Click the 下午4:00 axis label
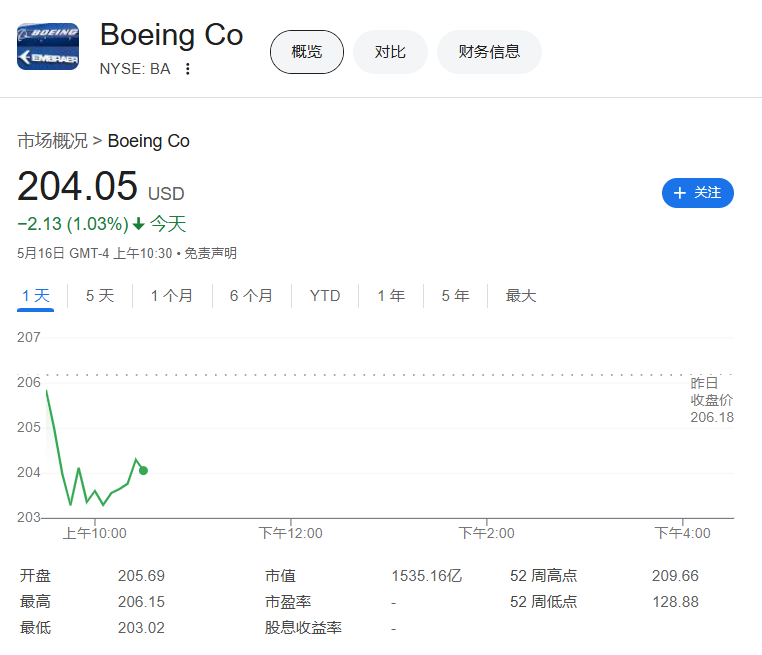The height and width of the screenshot is (655, 762). pos(682,533)
